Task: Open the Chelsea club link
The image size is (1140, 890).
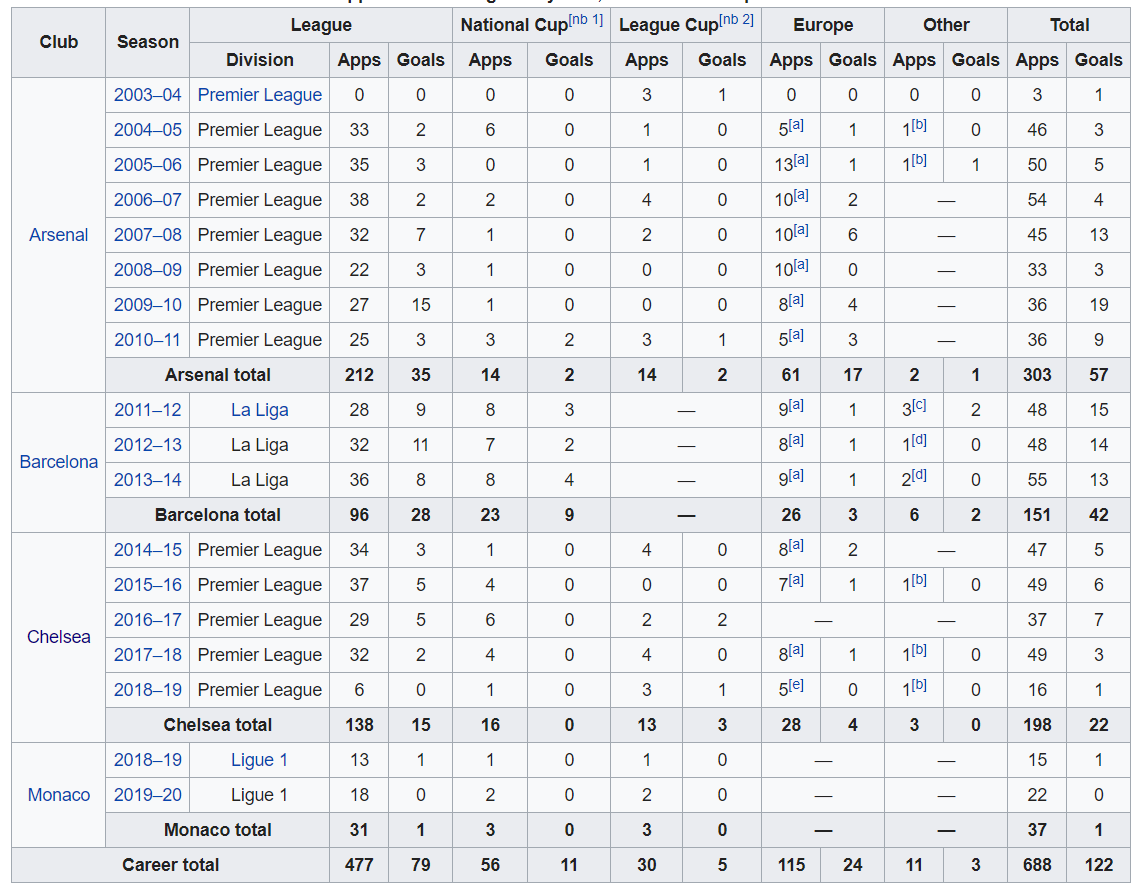Action: (58, 637)
